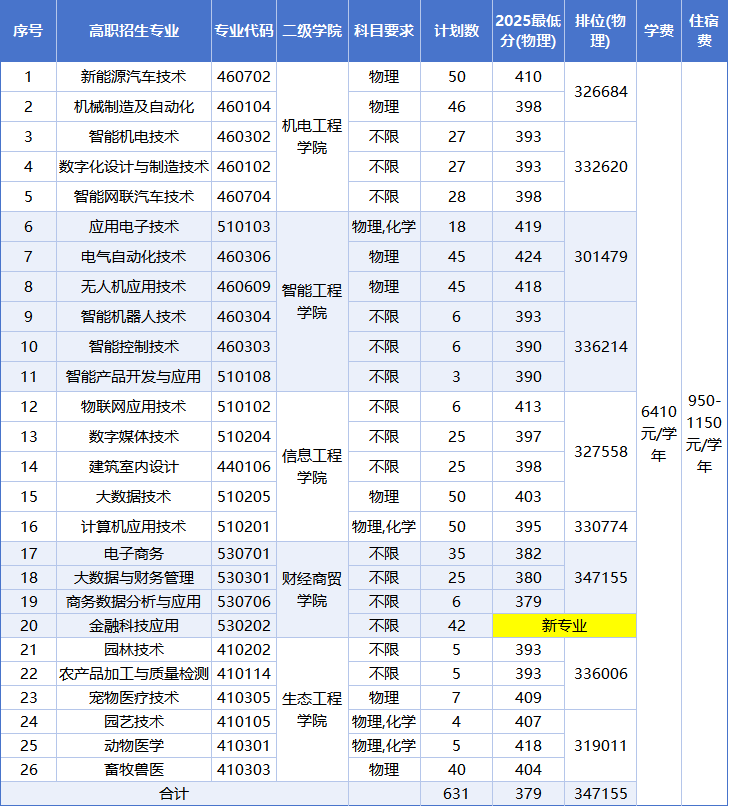Select the 智能控制技术 cell
Image resolution: width=729 pixels, height=806 pixels.
(134, 346)
